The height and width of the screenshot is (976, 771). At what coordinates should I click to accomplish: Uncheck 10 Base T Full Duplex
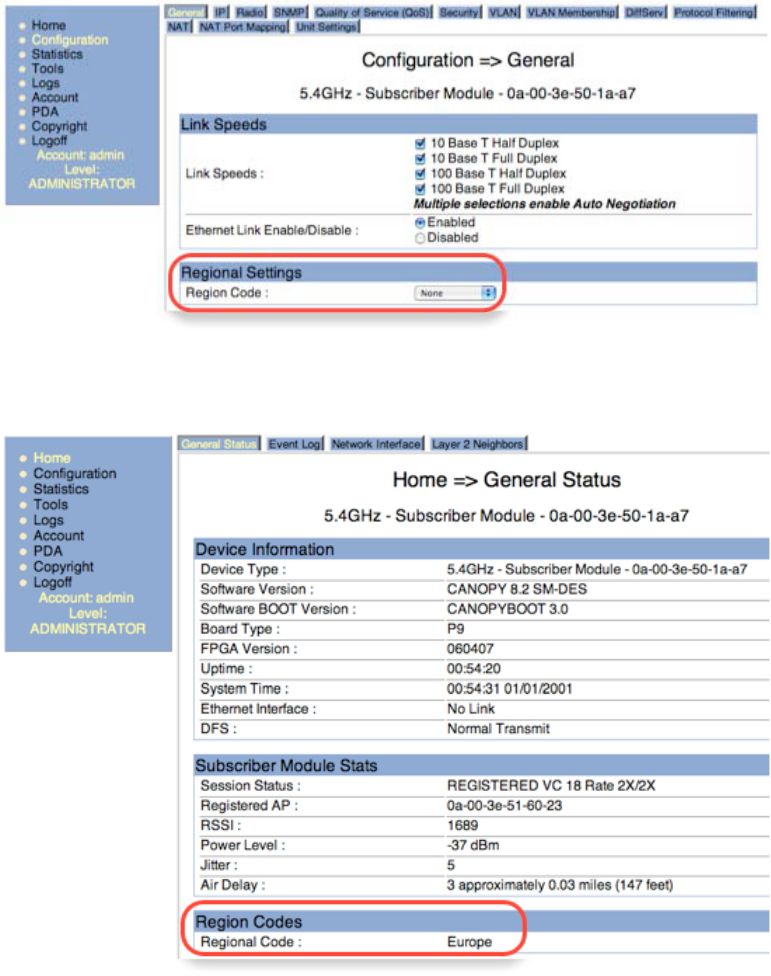420,159
